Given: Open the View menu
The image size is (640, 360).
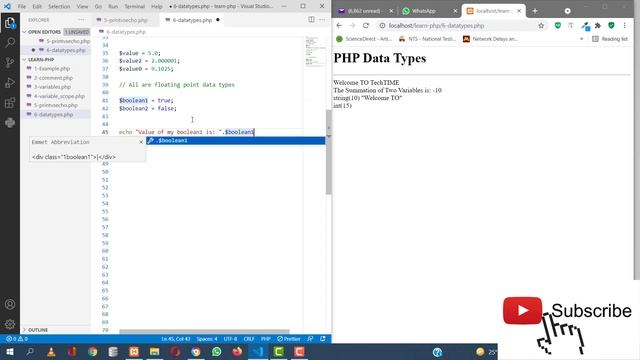Looking at the screenshot, I should click(82, 7).
